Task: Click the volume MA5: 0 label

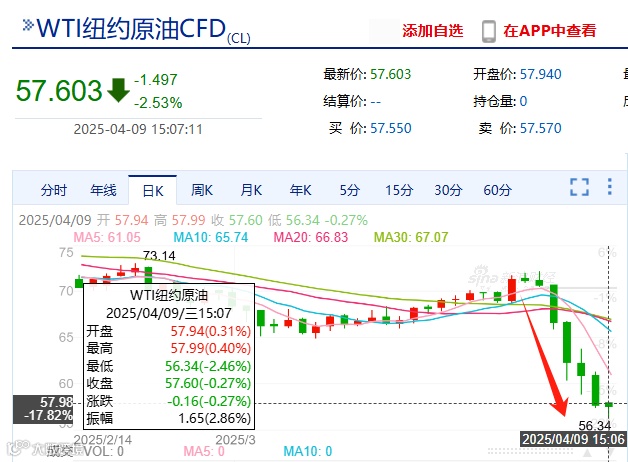Action: click(204, 452)
